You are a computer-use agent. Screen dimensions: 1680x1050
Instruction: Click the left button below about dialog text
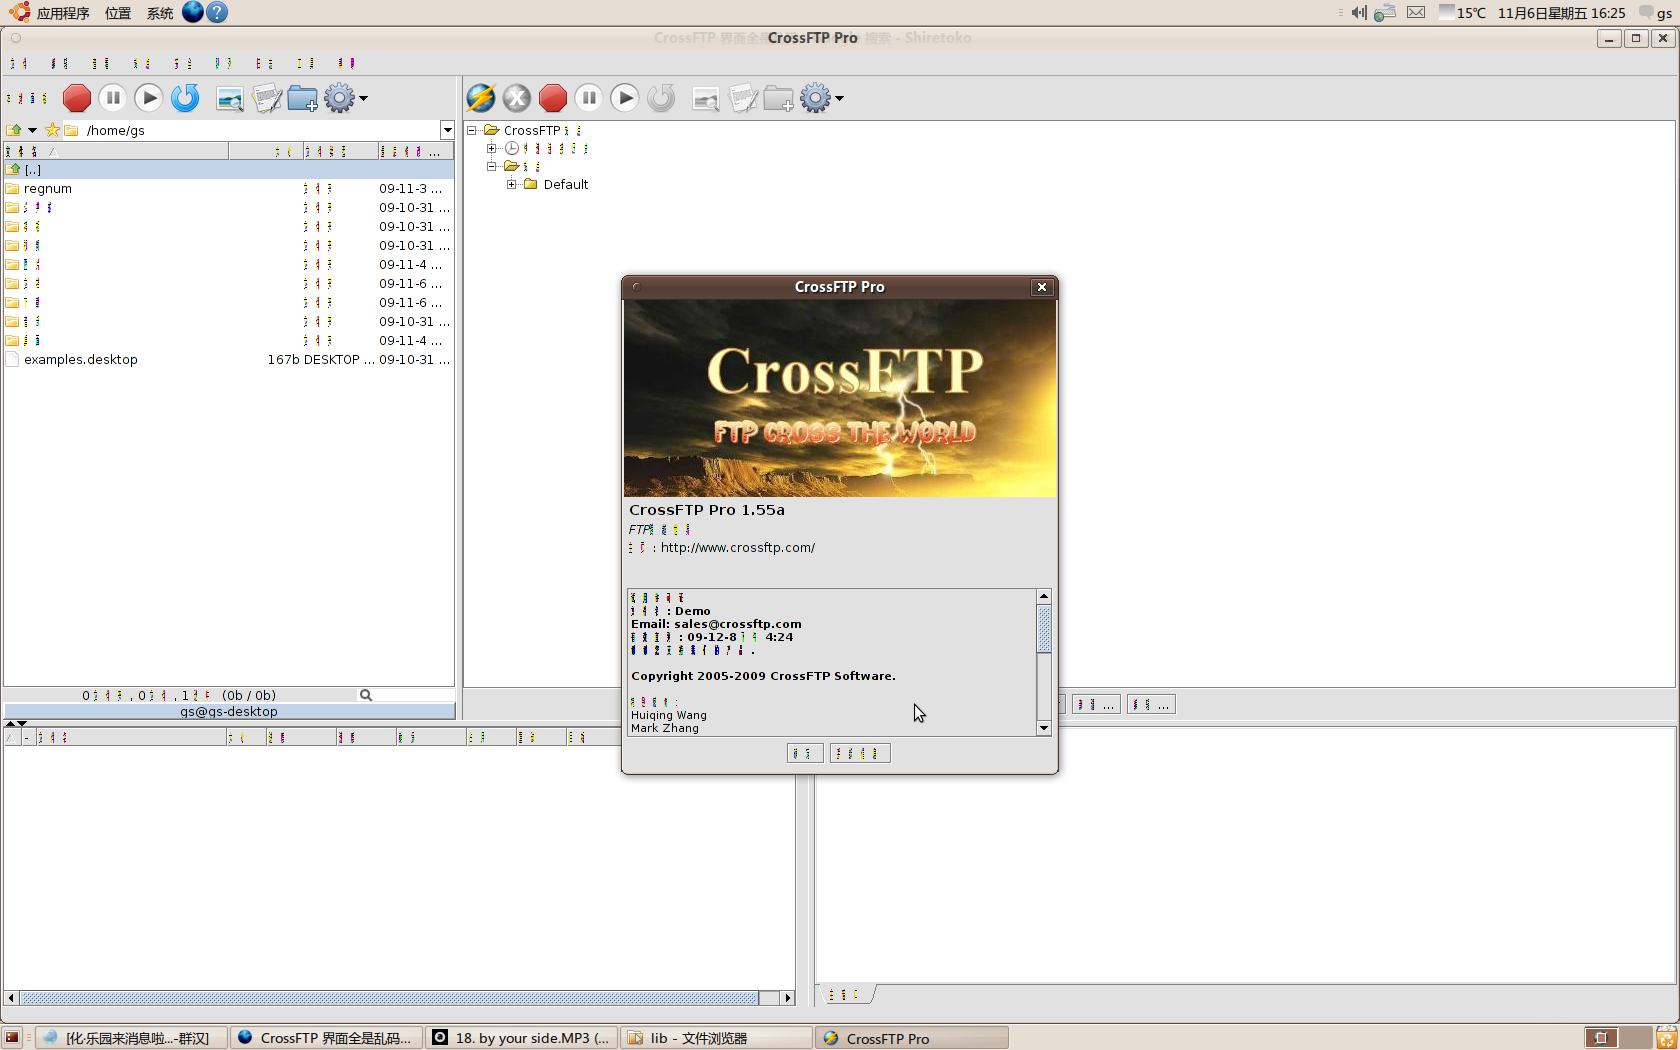pyautogui.click(x=805, y=753)
